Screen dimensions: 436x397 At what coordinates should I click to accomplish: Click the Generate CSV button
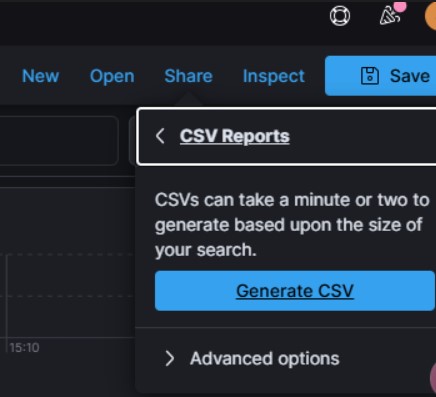pyautogui.click(x=295, y=291)
